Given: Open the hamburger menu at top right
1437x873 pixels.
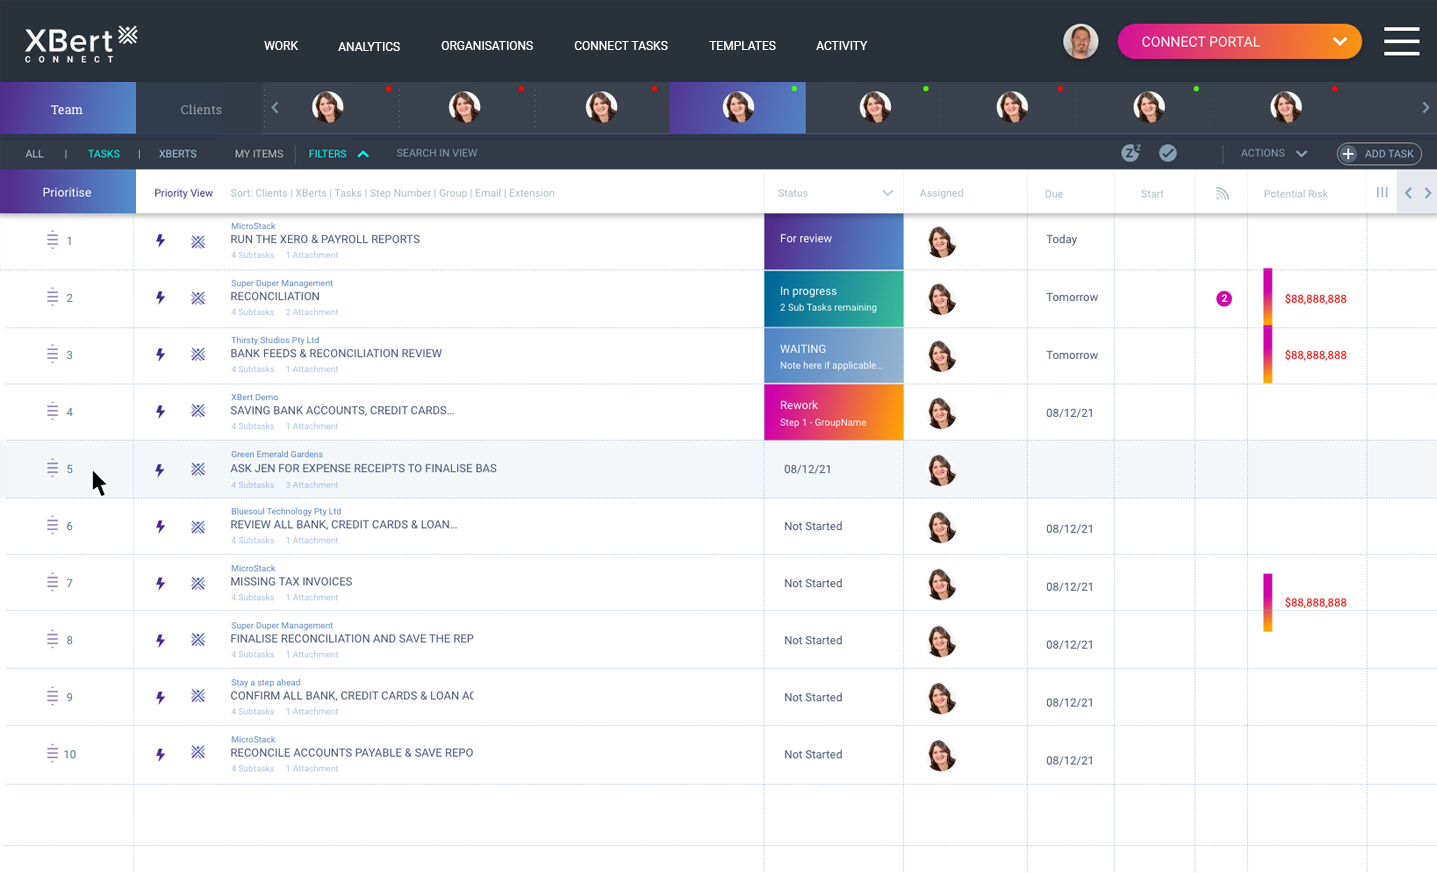Looking at the screenshot, I should tap(1402, 41).
